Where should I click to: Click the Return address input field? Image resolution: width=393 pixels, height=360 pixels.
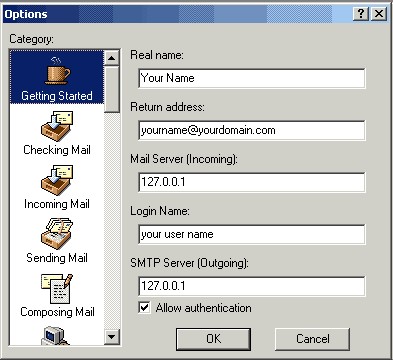click(252, 130)
